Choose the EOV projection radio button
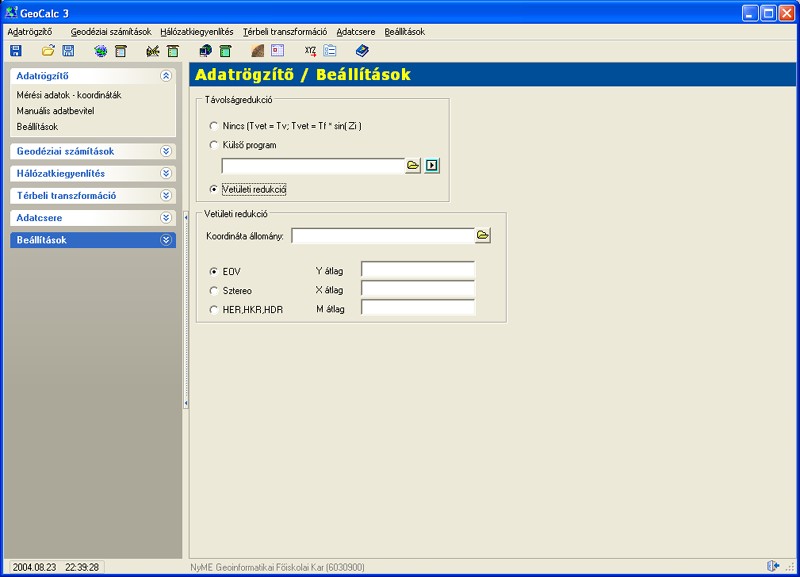This screenshot has height=577, width=800. [x=214, y=271]
